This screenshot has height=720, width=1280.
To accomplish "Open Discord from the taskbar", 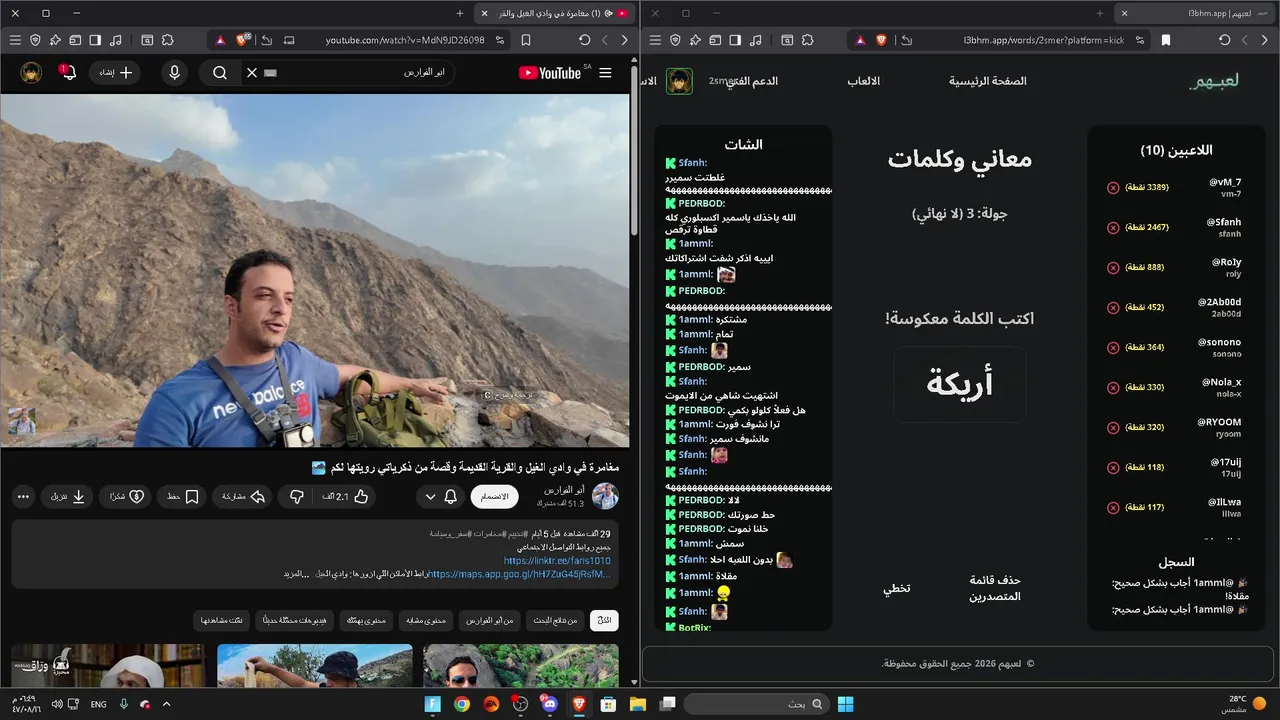I will 549,704.
